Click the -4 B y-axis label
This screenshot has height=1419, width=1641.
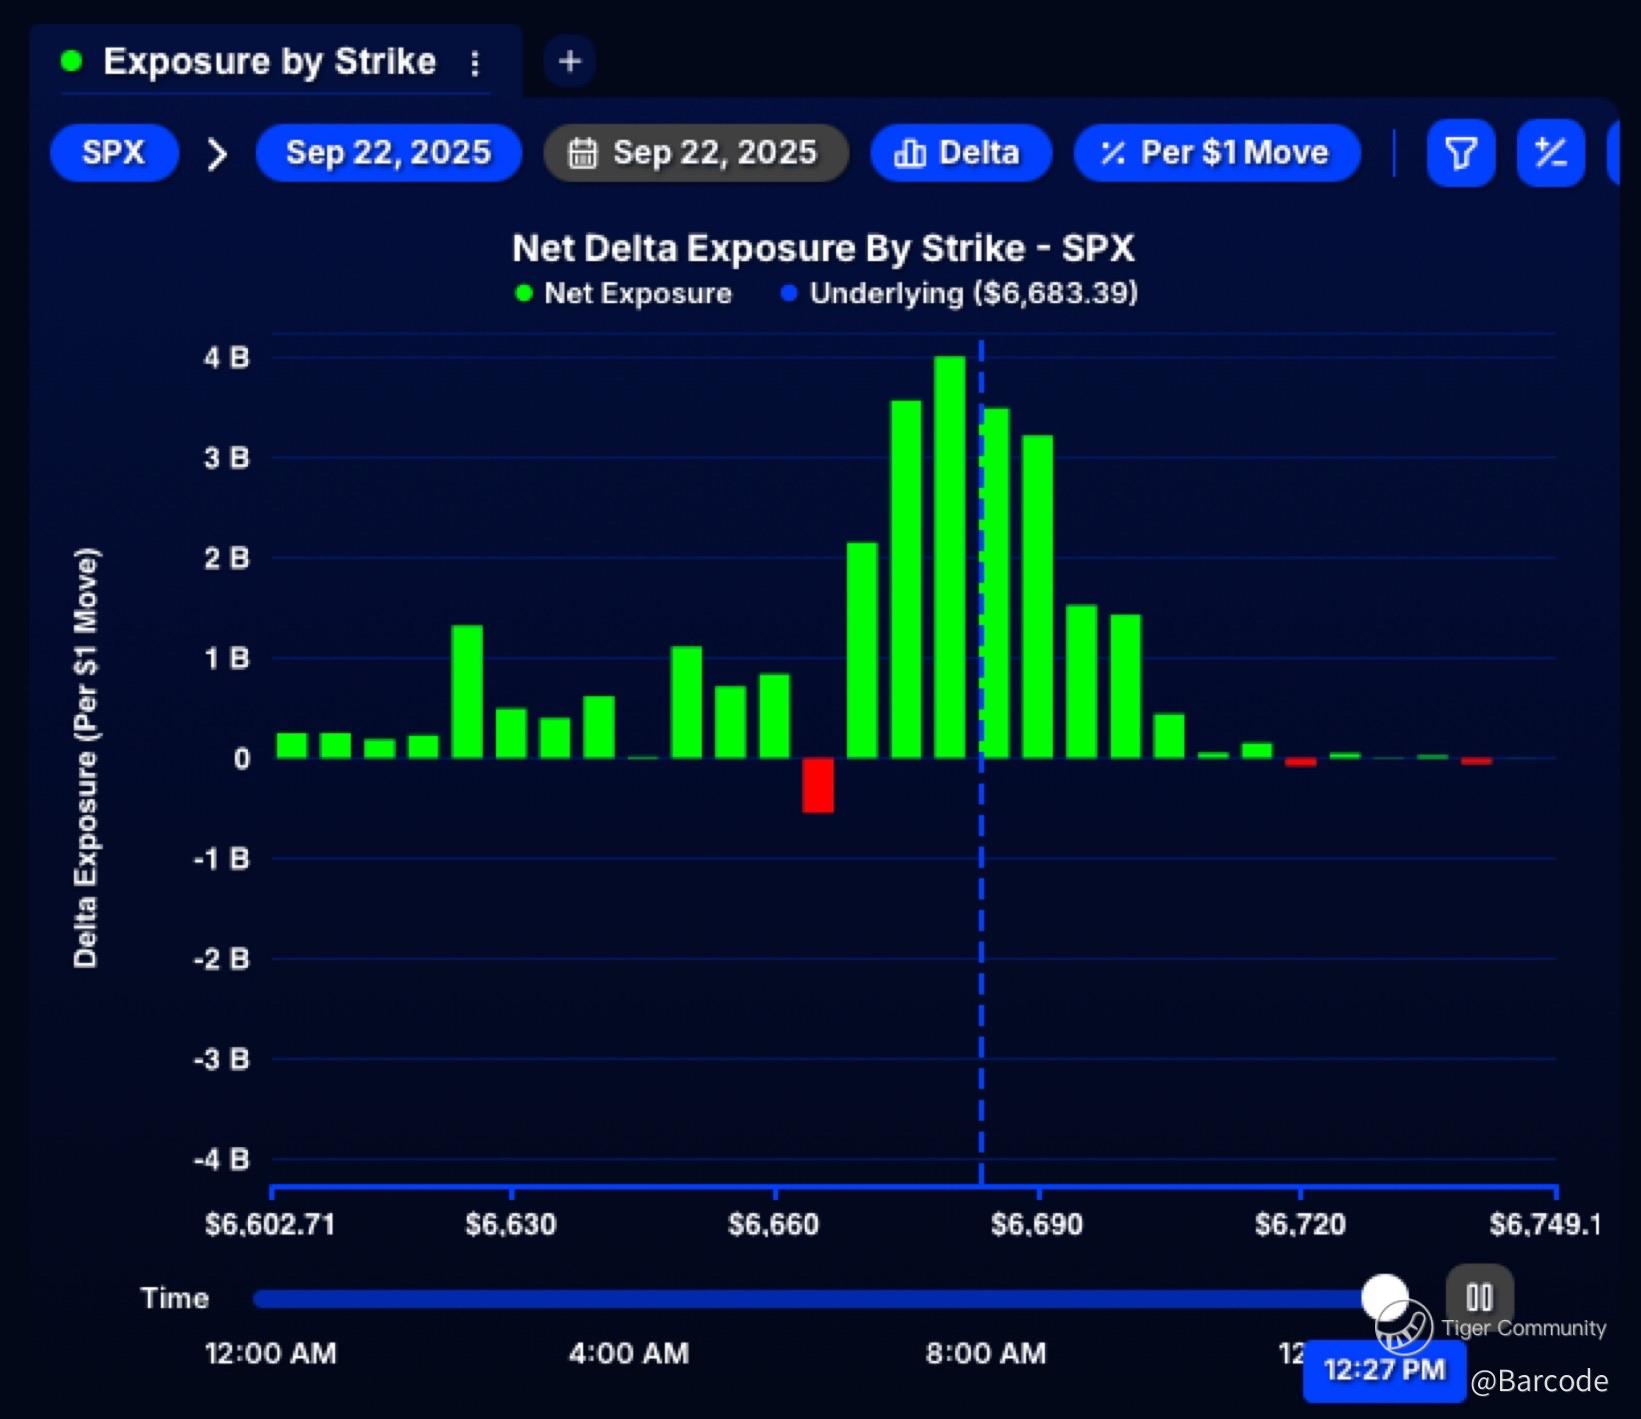coord(221,1160)
